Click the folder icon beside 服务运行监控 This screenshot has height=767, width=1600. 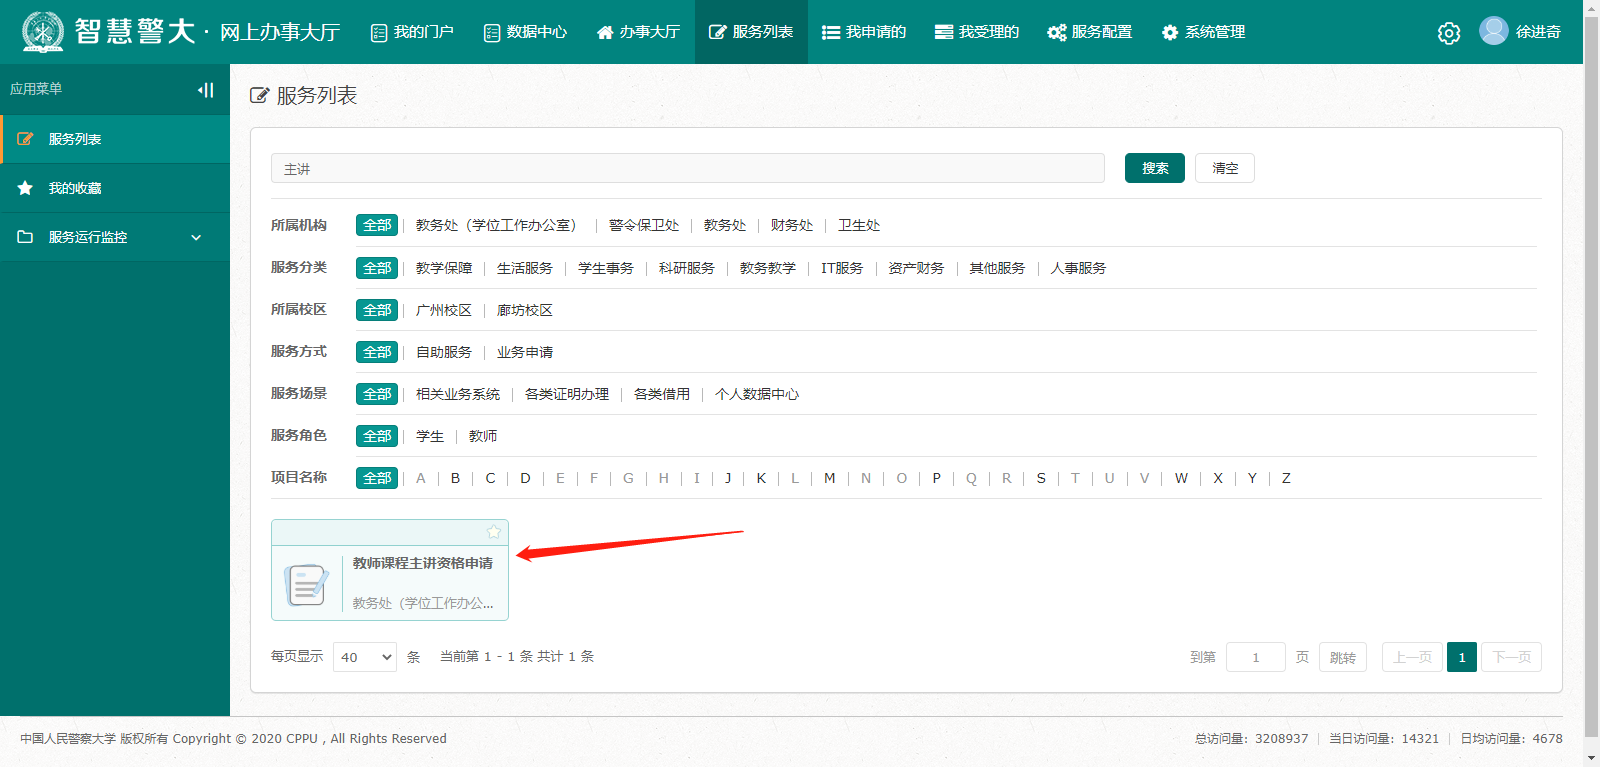pos(26,237)
